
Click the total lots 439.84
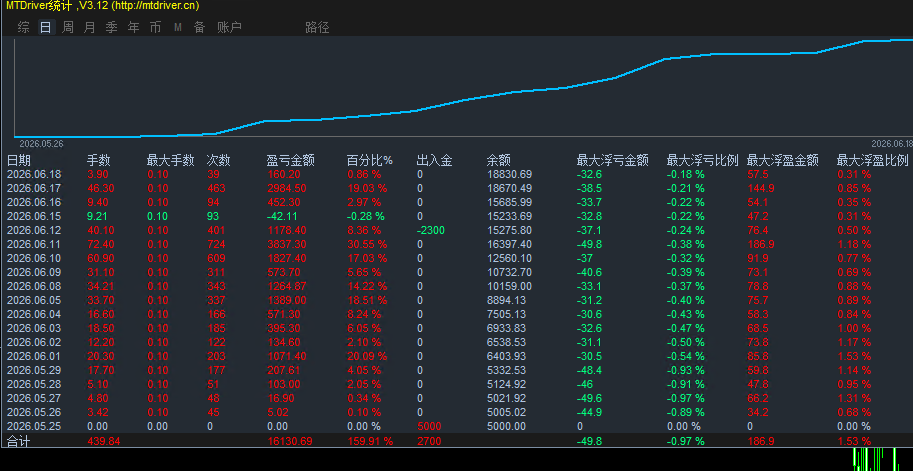tap(104, 441)
